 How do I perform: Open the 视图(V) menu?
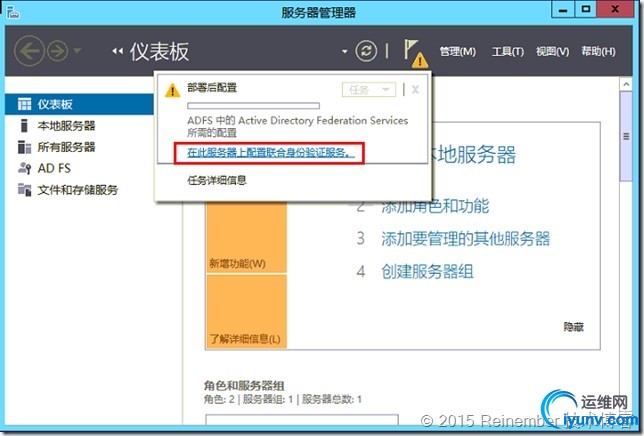pyautogui.click(x=552, y=51)
